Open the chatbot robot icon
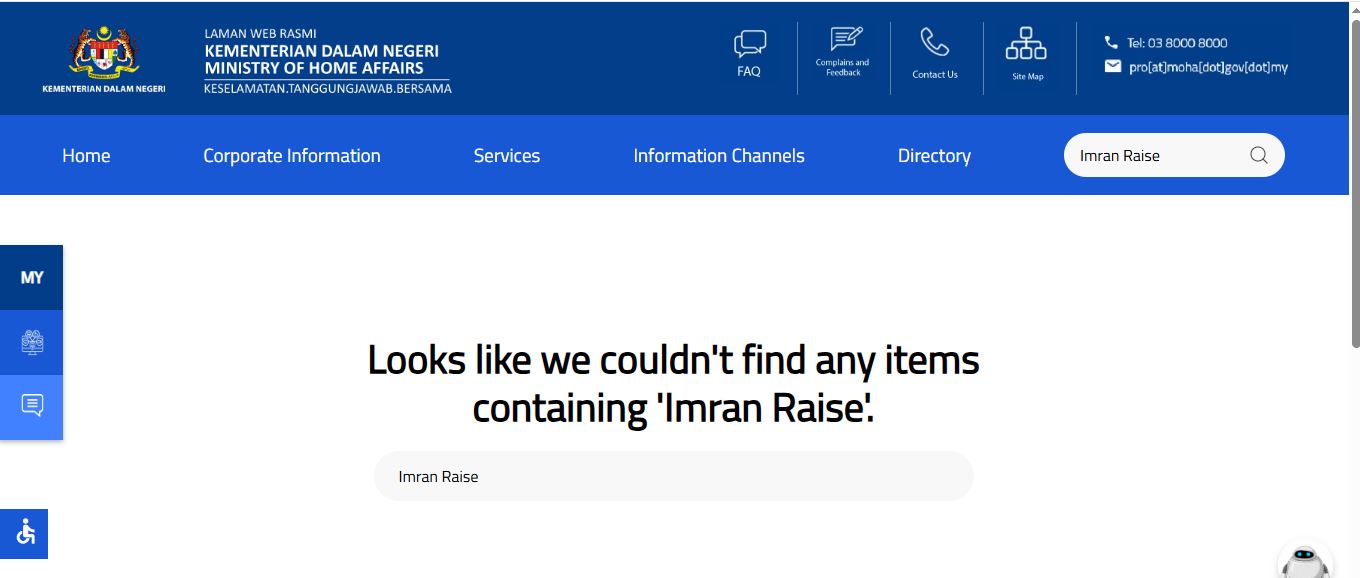The height and width of the screenshot is (578, 1360). click(1304, 562)
